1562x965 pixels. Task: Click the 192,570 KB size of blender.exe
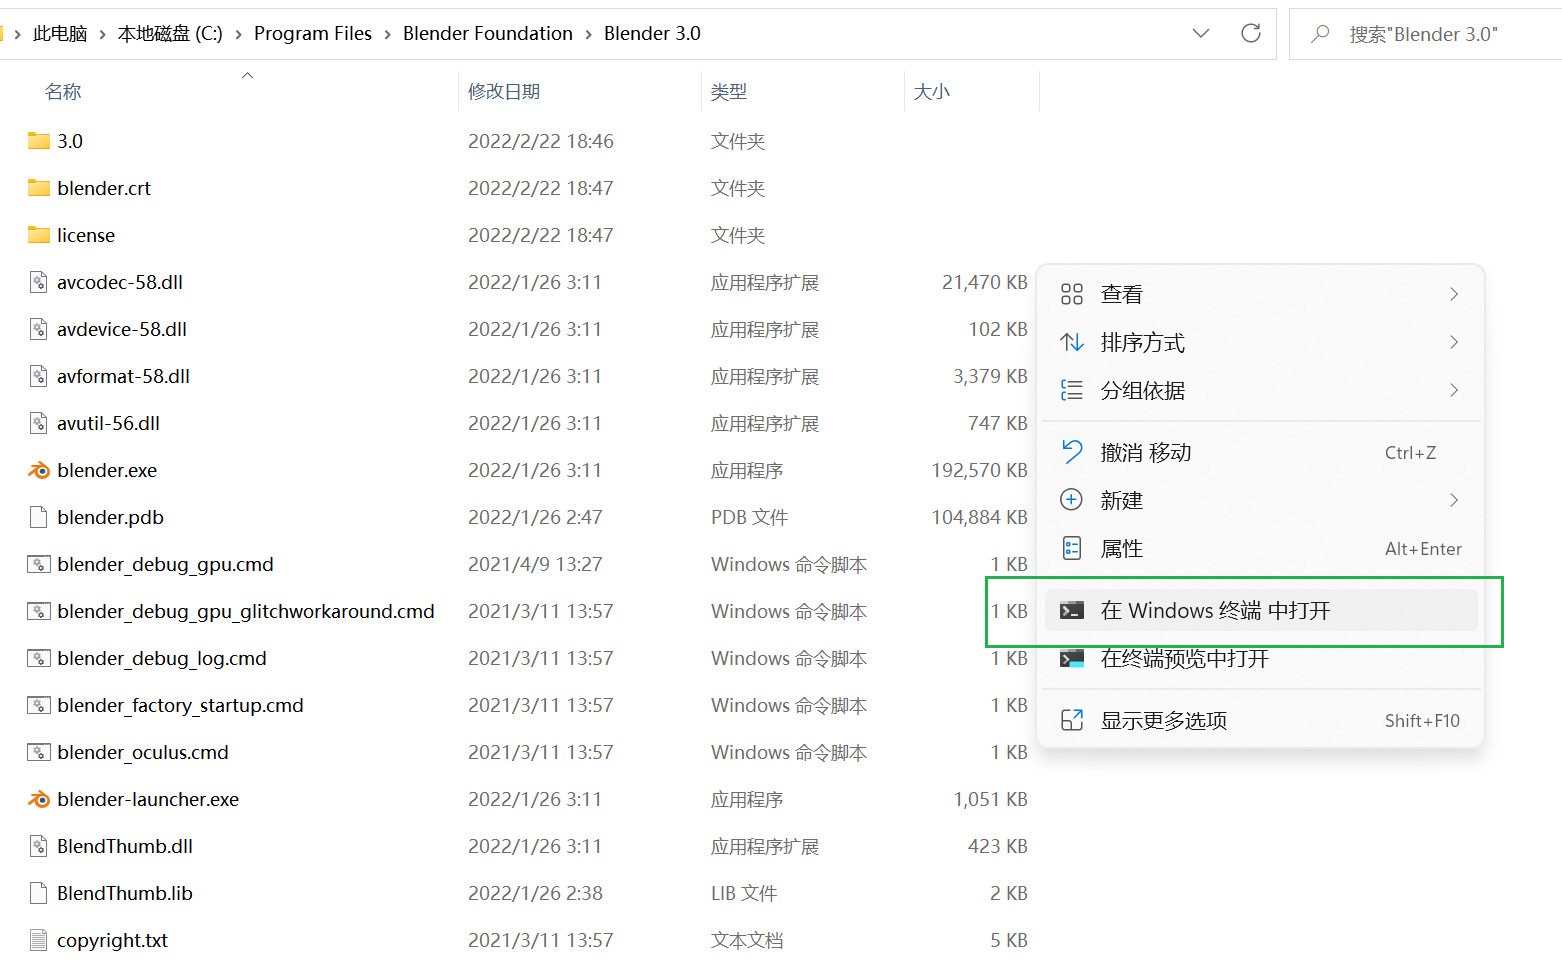point(979,470)
